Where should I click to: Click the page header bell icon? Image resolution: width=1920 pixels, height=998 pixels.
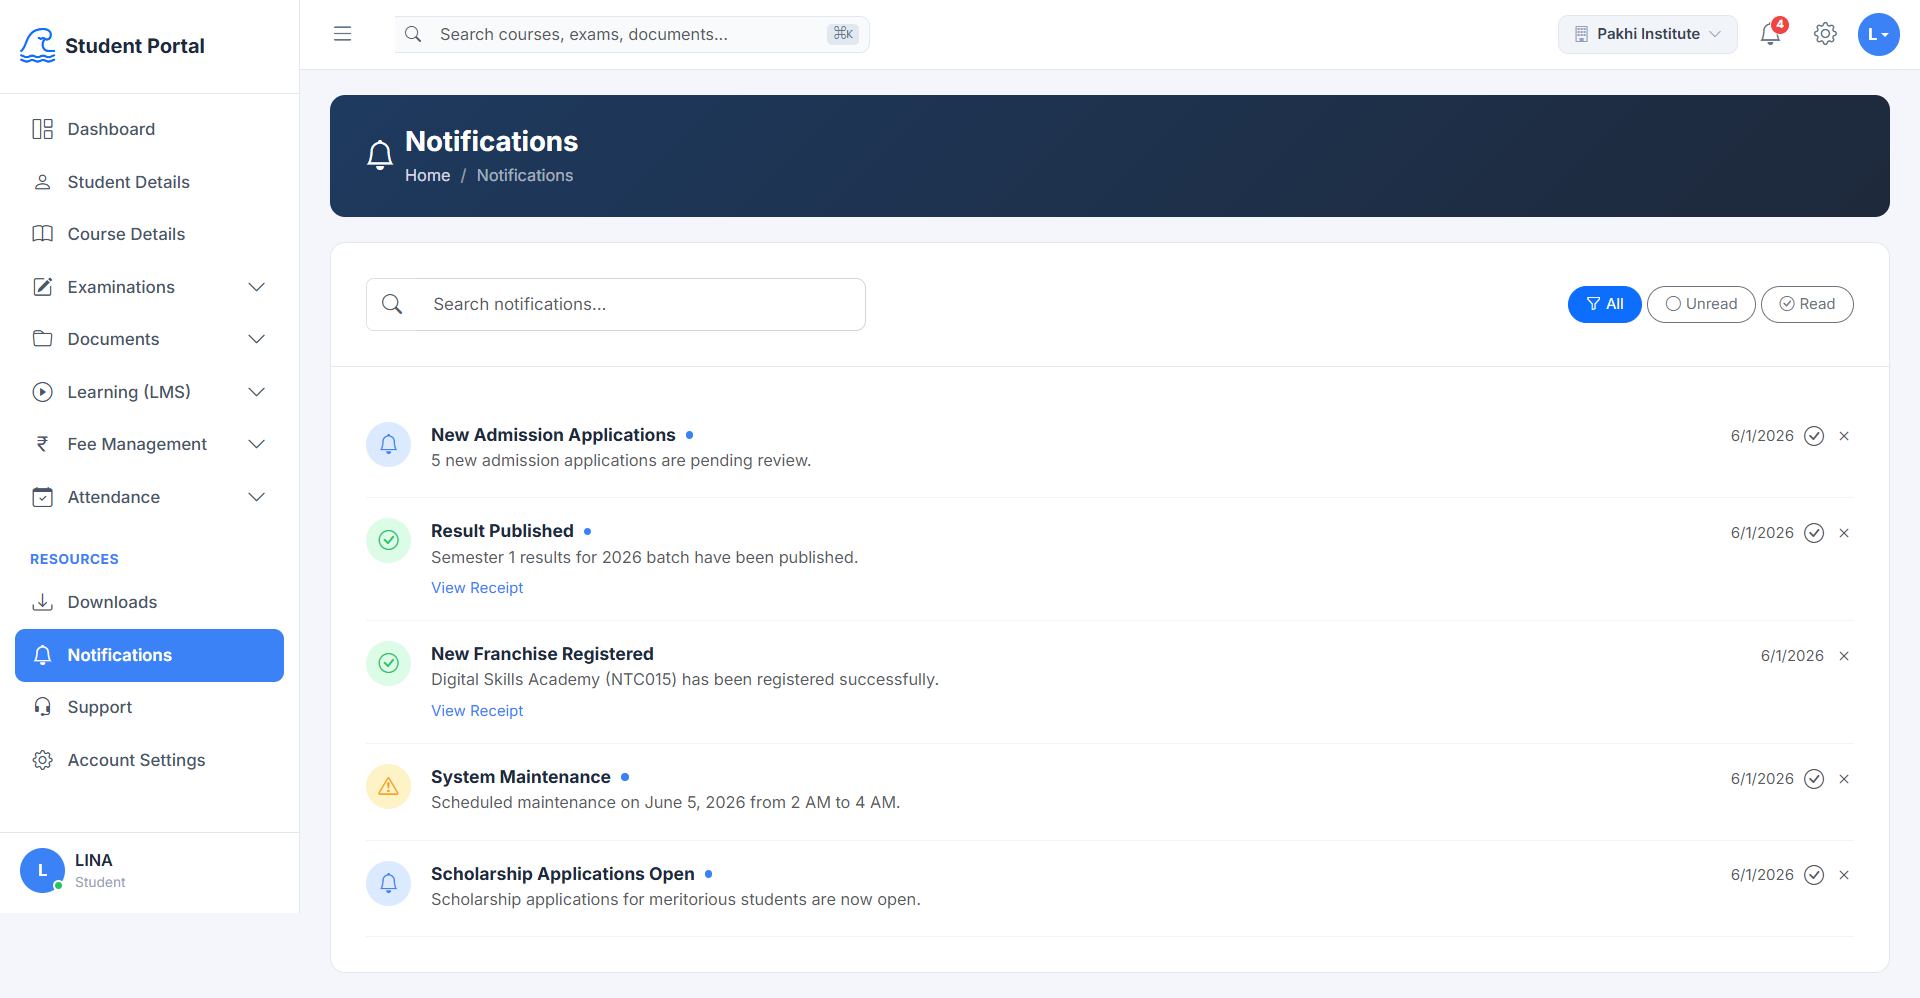pos(380,156)
